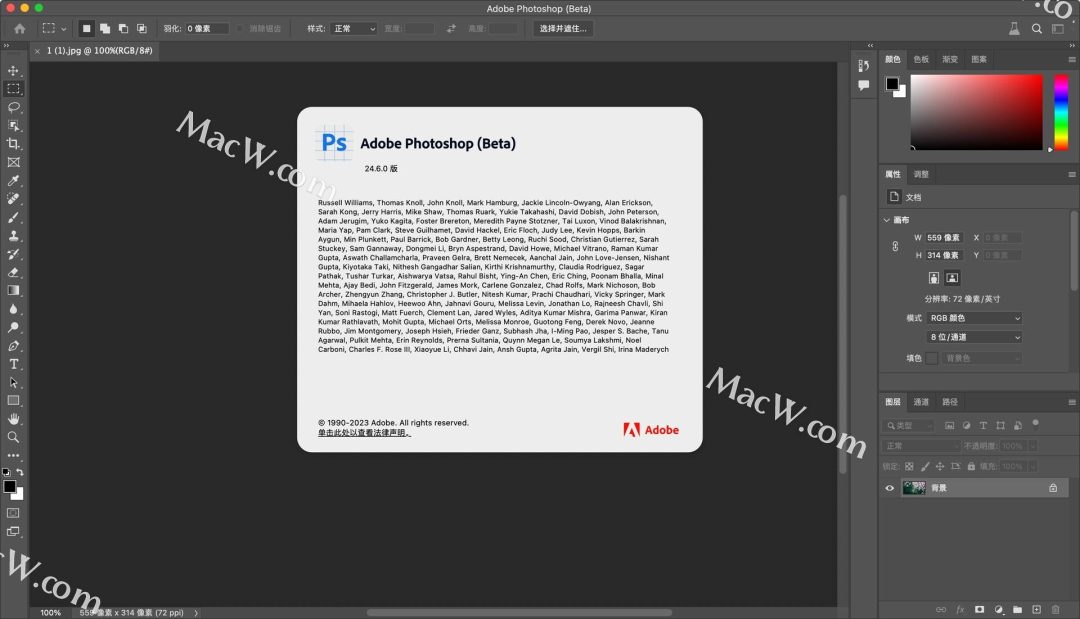
Task: Switch to the 色板 tab
Action: point(921,59)
